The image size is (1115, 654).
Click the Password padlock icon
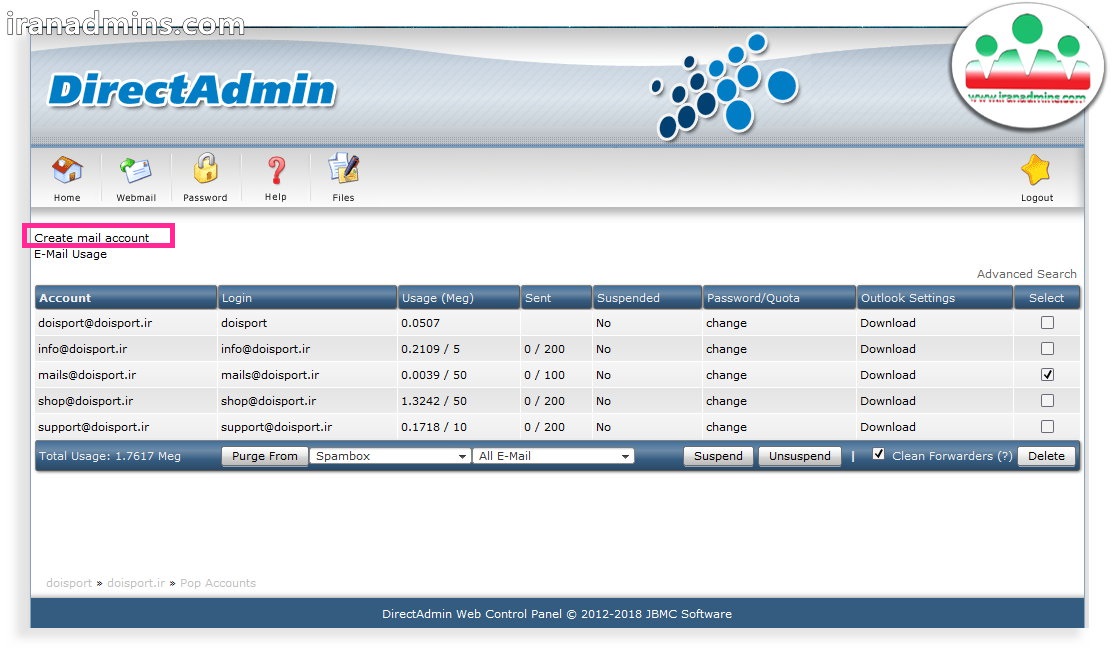205,170
